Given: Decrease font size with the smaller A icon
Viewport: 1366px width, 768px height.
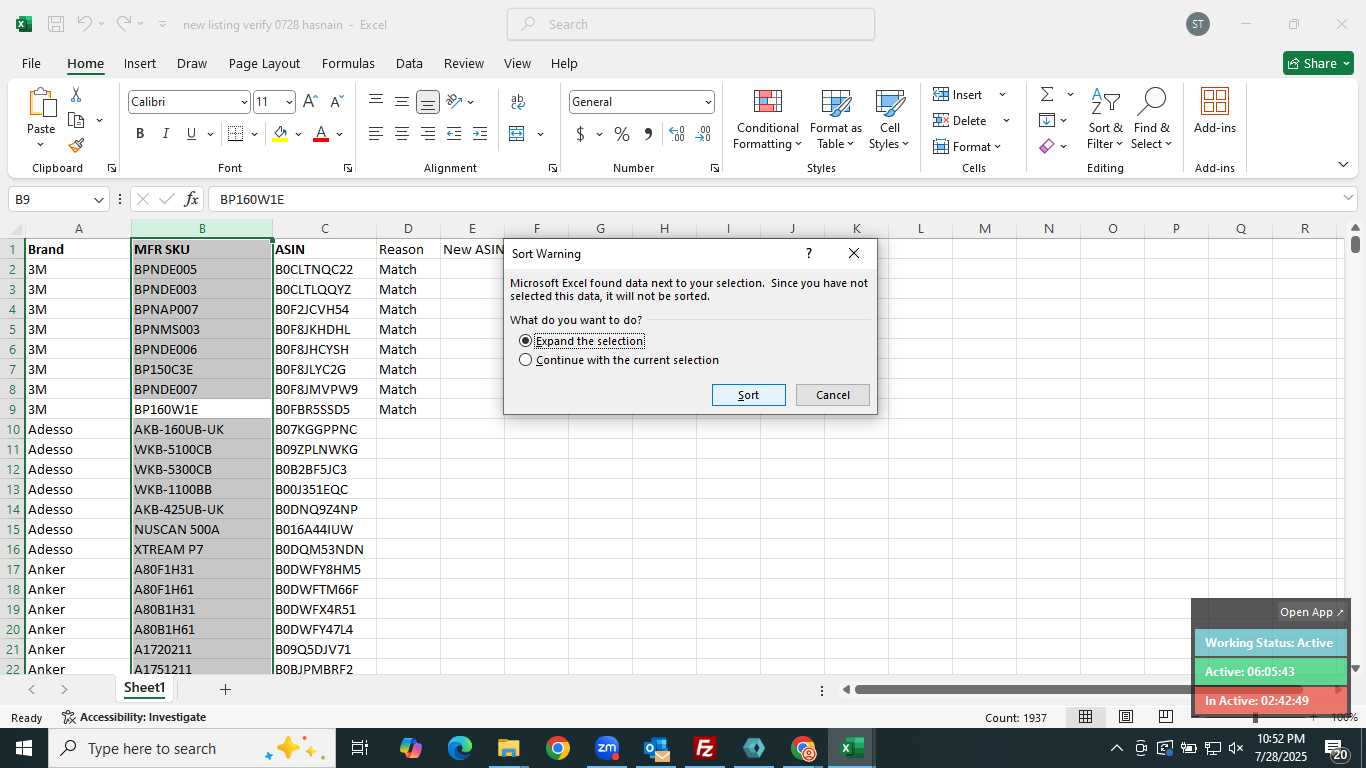Looking at the screenshot, I should (336, 102).
